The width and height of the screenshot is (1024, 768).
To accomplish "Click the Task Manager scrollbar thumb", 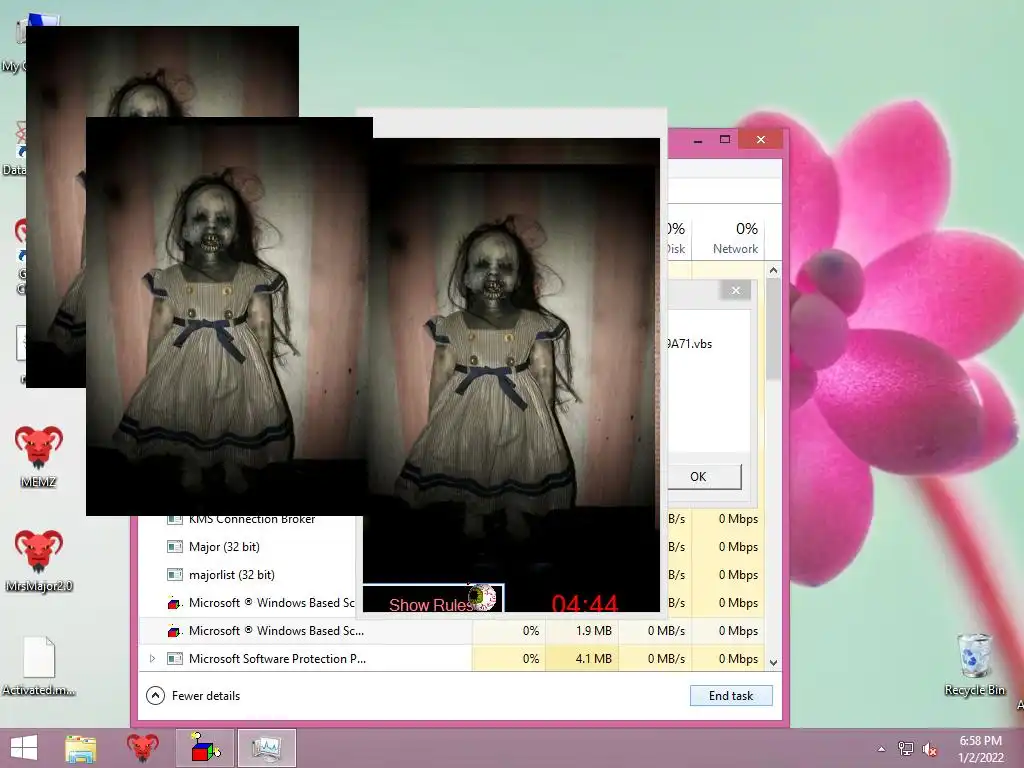I will point(773,330).
